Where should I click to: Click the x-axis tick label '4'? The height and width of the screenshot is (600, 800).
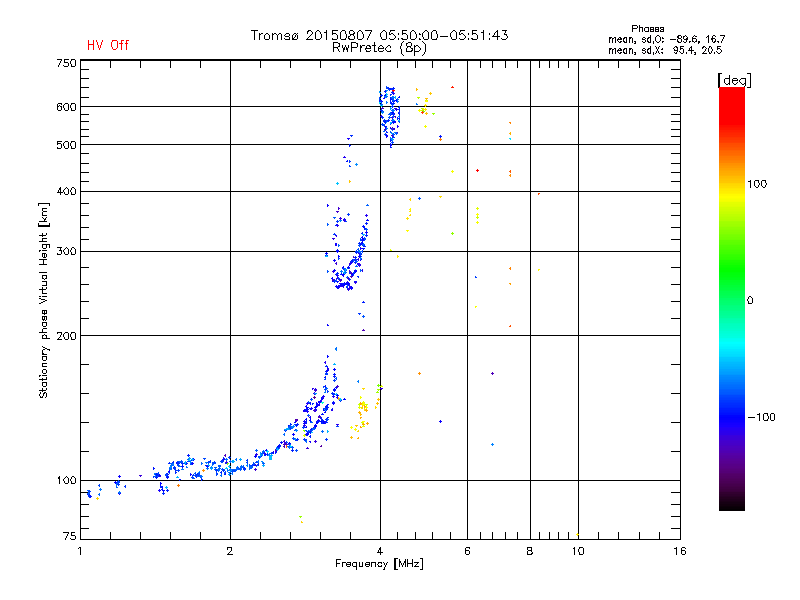380,551
